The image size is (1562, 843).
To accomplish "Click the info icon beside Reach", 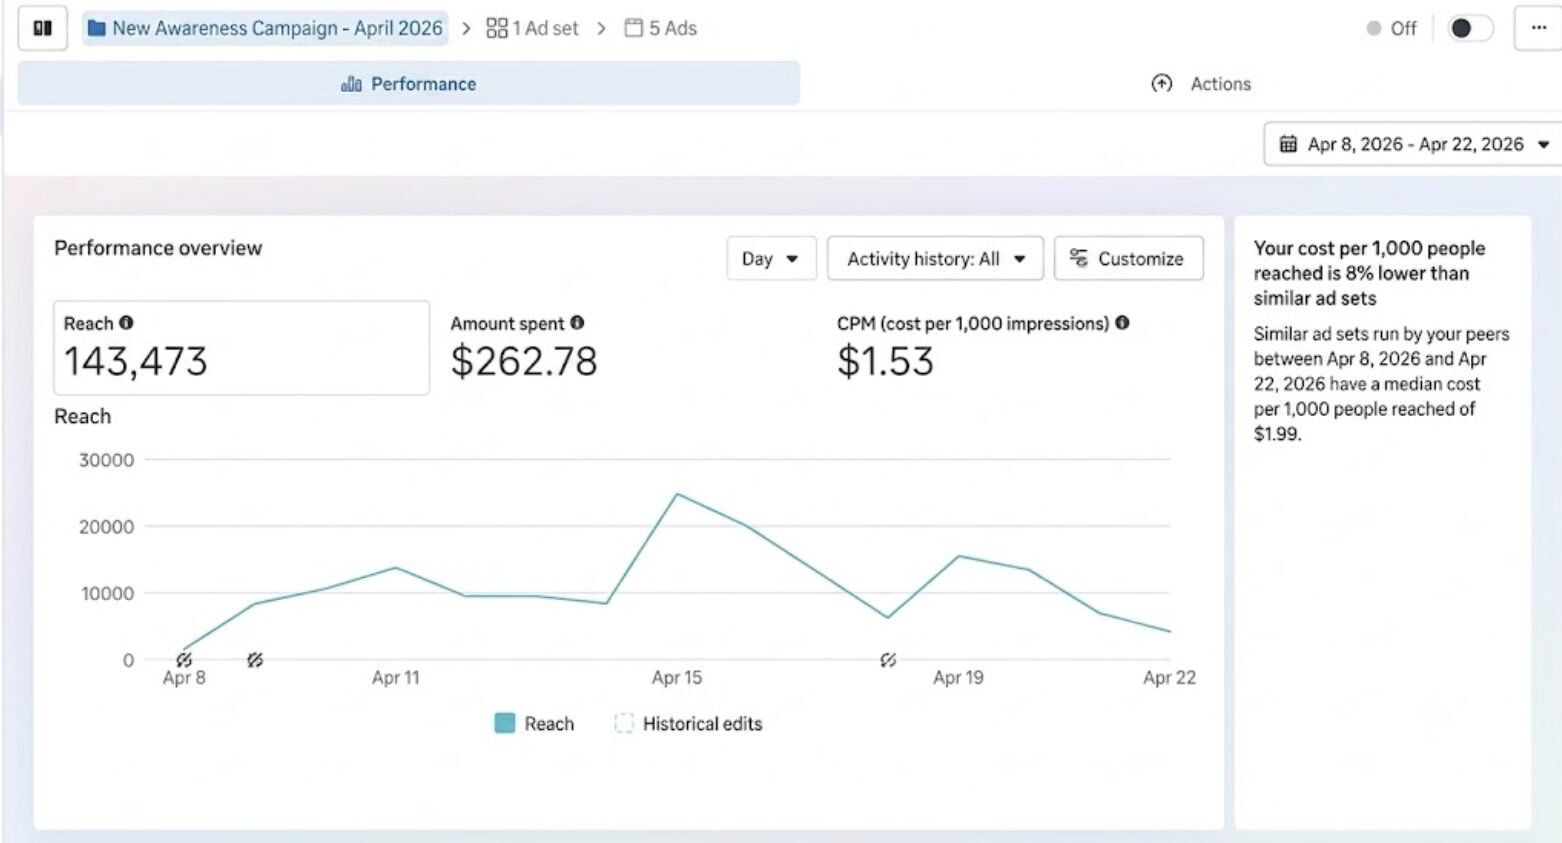I will tap(126, 323).
